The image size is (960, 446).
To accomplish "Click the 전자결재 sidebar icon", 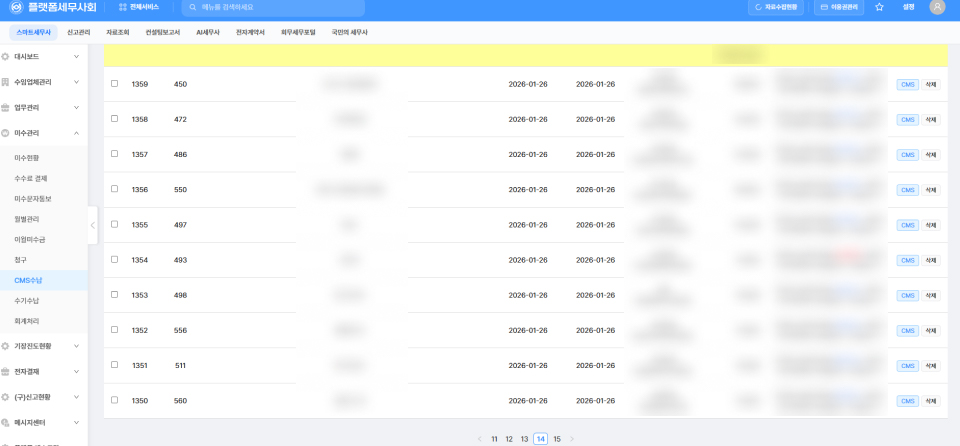I will point(6,372).
